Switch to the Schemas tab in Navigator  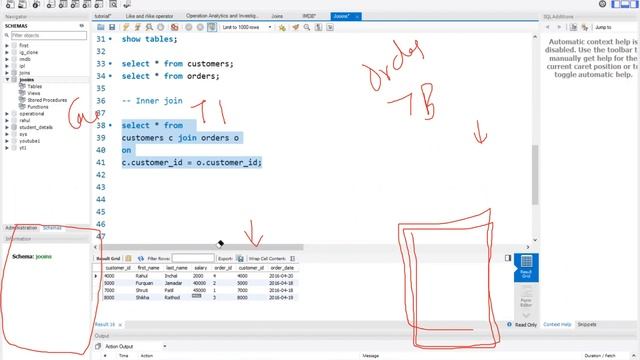point(52,228)
